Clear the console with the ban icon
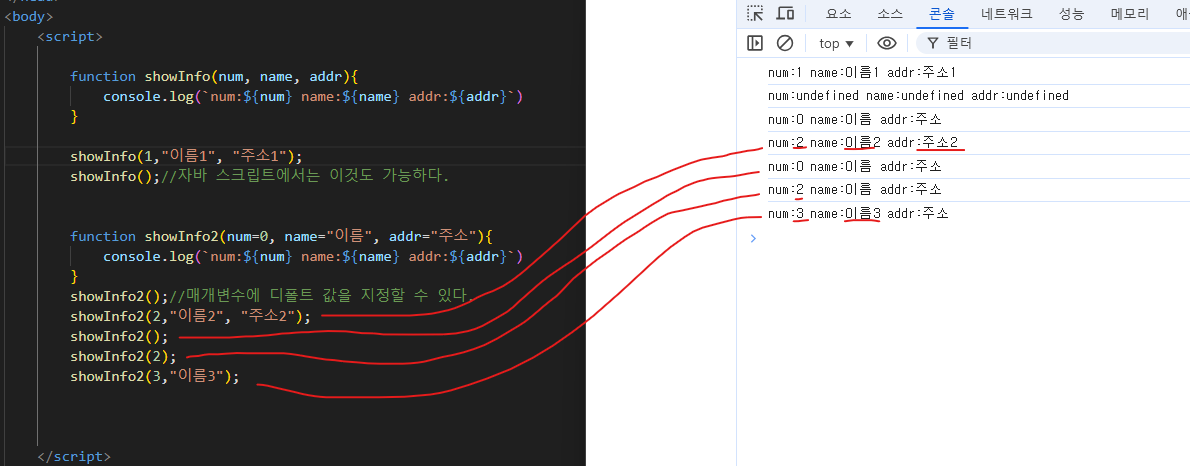The height and width of the screenshot is (466, 1190). [x=785, y=43]
